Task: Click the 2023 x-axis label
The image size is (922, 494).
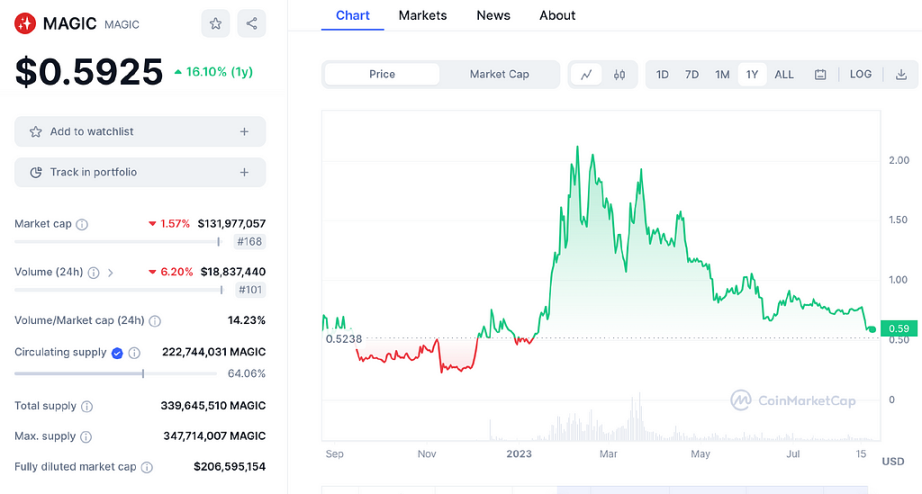Action: click(x=519, y=453)
